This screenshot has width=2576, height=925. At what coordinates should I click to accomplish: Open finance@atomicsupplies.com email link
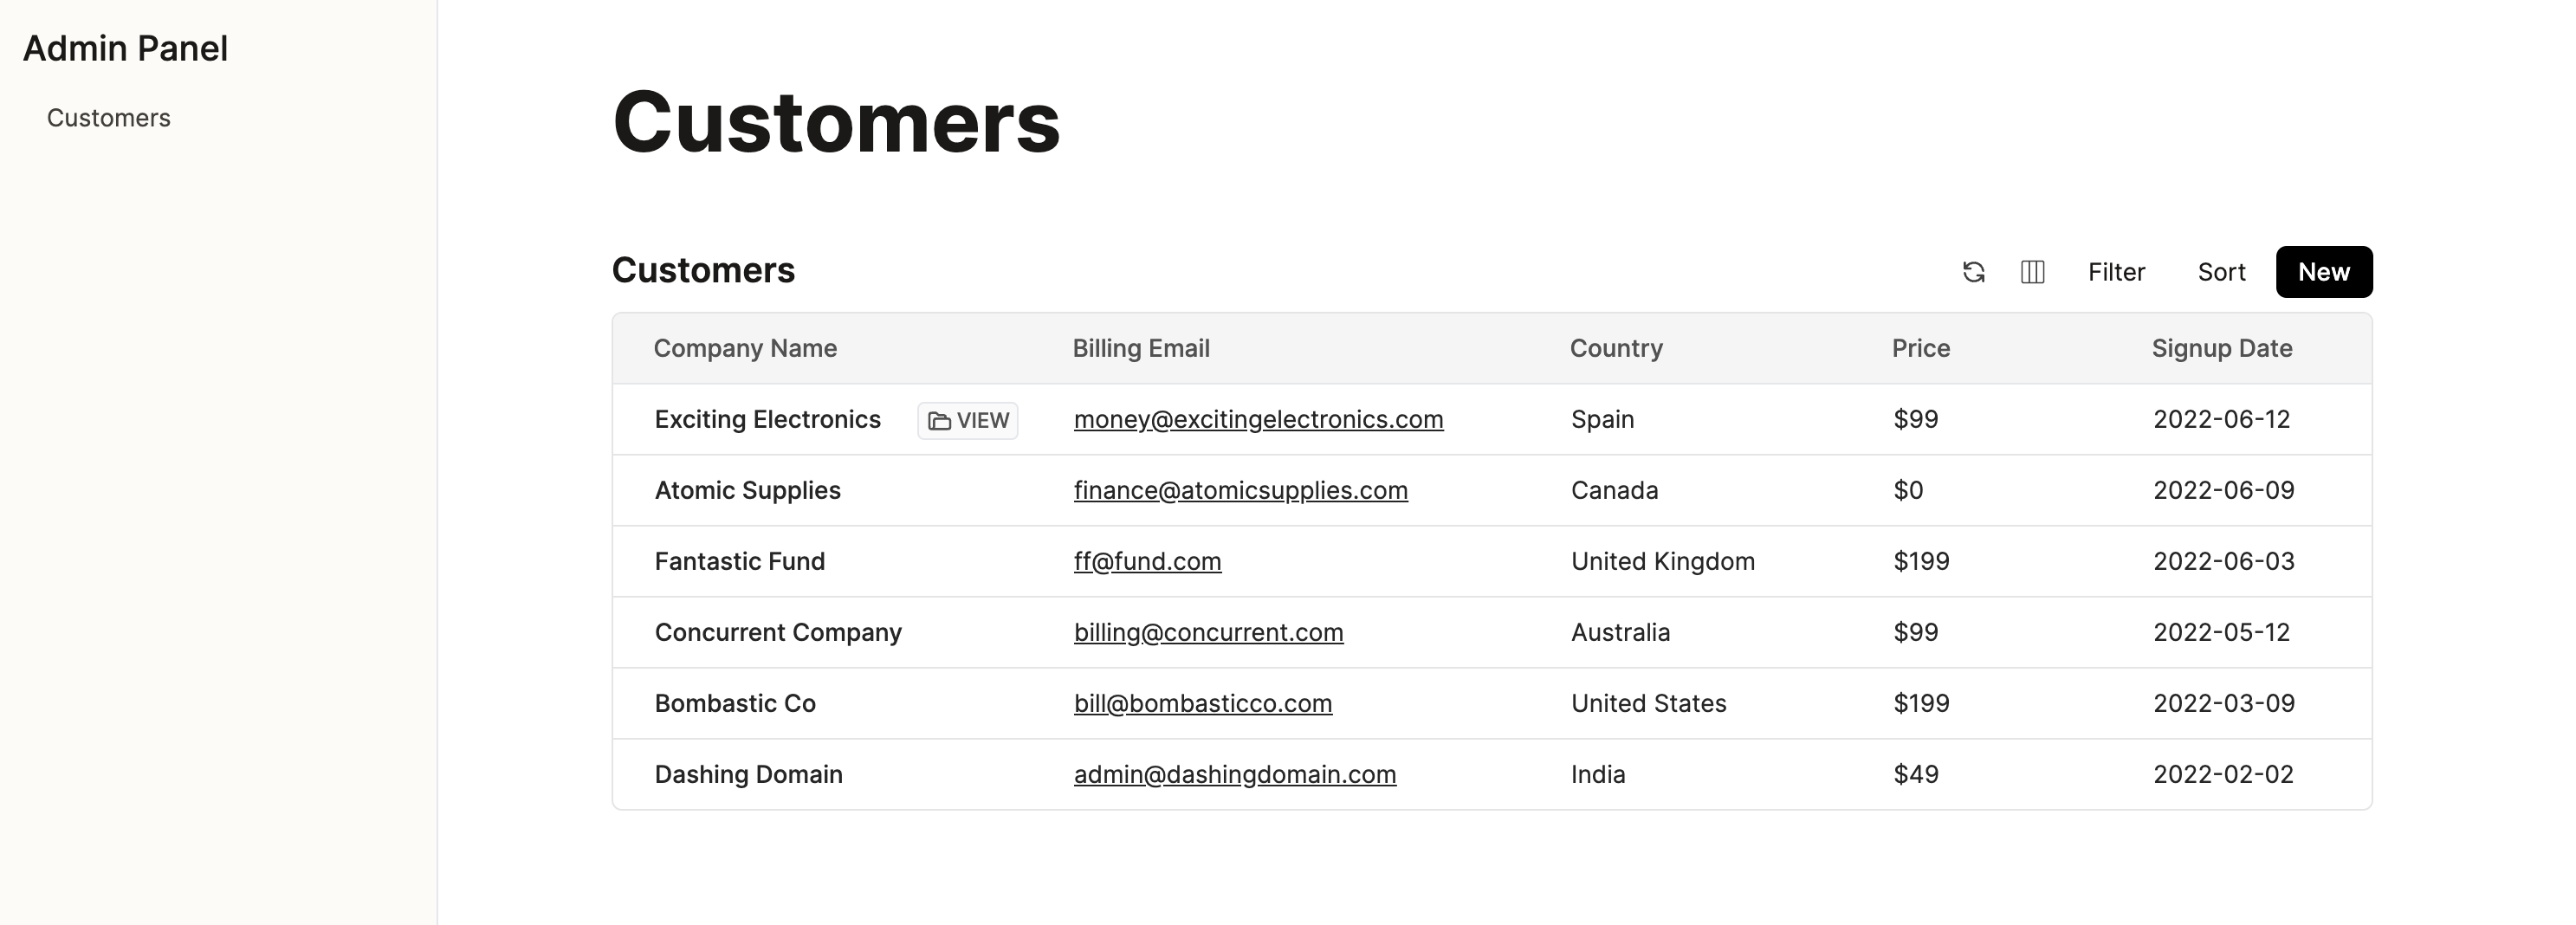(1240, 491)
